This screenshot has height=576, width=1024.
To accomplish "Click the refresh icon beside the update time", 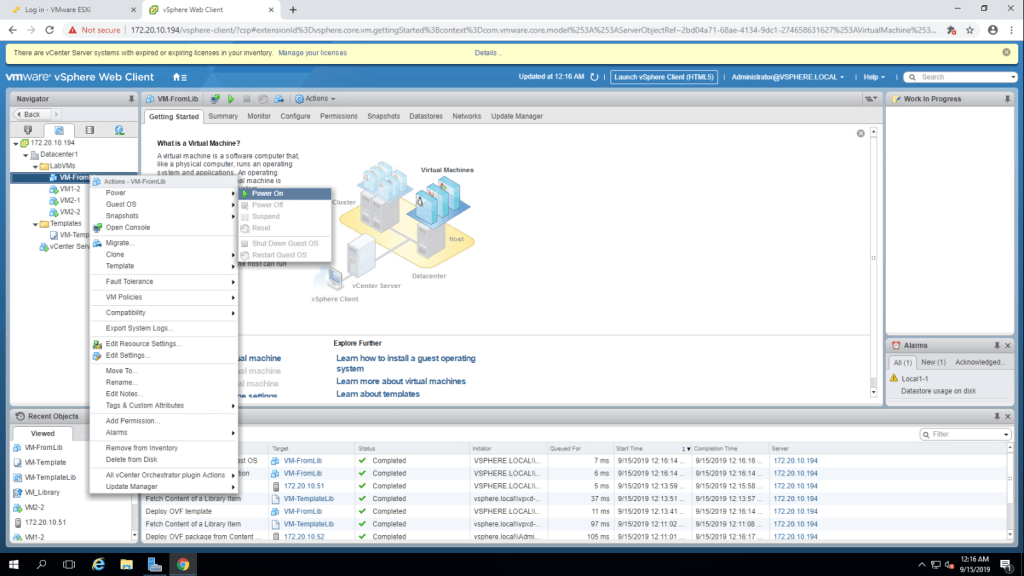I will click(x=594, y=77).
